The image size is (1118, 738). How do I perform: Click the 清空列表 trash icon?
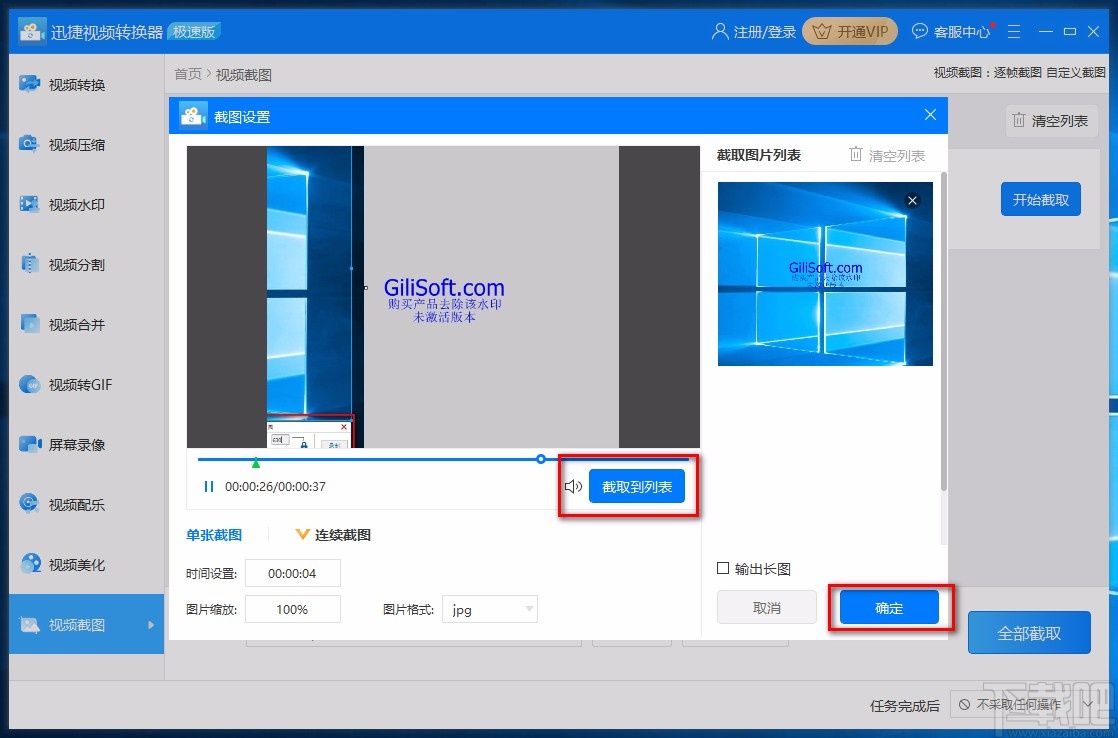pos(855,155)
